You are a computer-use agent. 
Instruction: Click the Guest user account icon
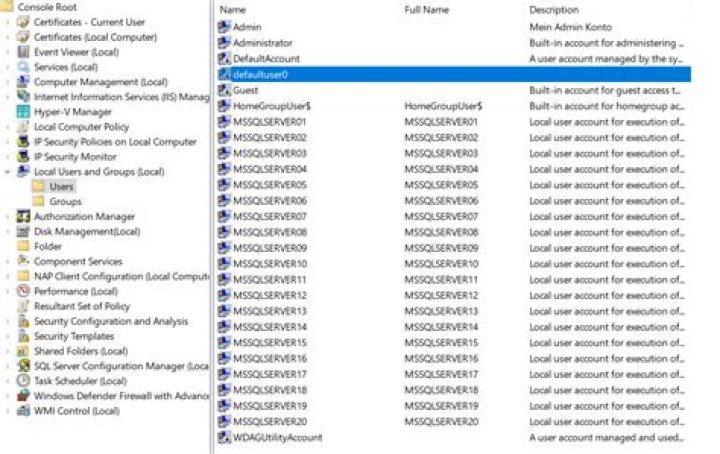tap(224, 90)
